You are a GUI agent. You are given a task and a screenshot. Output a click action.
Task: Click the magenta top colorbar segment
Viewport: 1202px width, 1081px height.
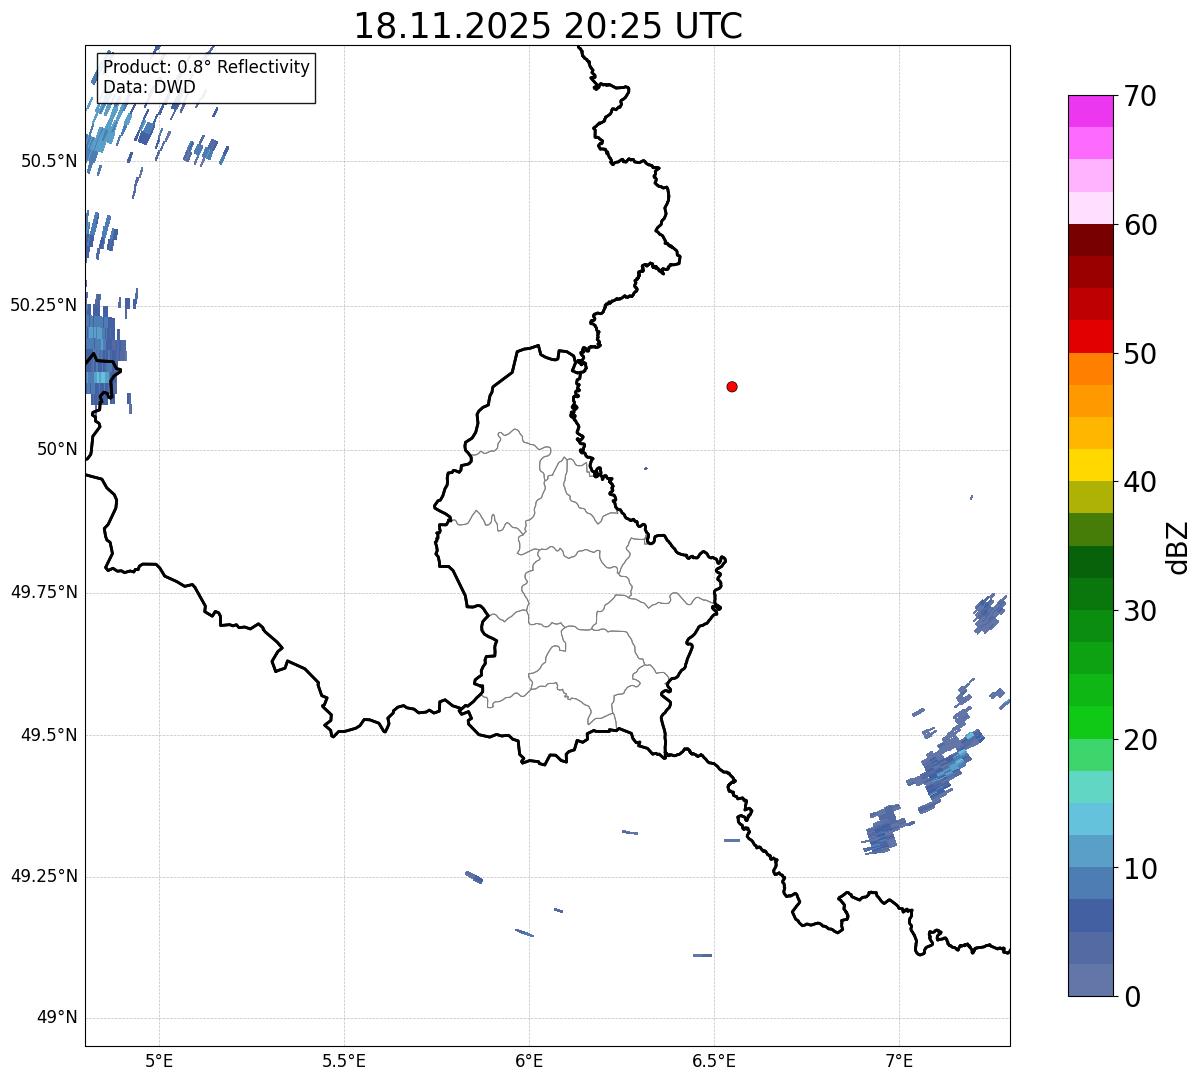pyautogui.click(x=1090, y=111)
